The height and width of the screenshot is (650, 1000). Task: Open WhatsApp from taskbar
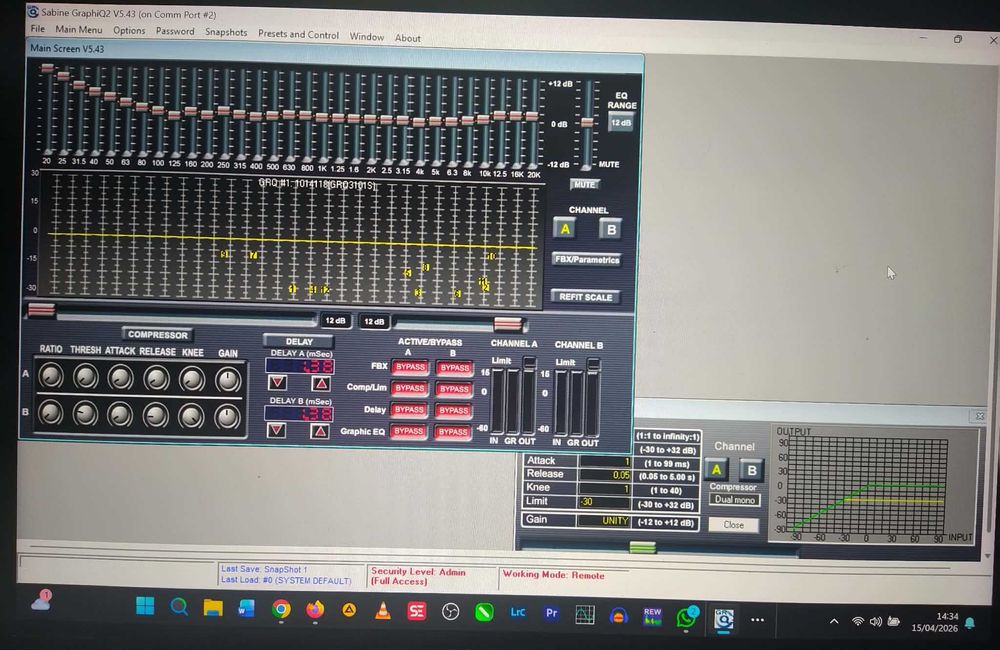(x=687, y=617)
